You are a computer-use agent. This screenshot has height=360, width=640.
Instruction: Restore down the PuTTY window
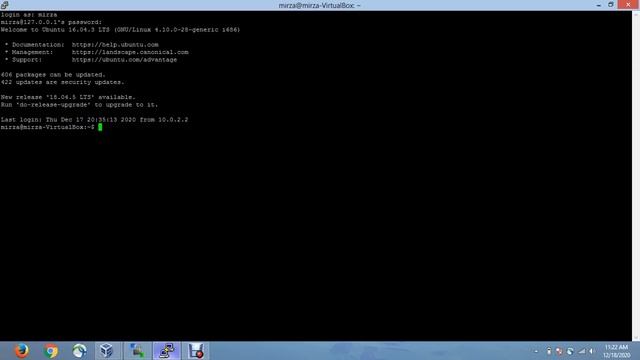click(611, 5)
